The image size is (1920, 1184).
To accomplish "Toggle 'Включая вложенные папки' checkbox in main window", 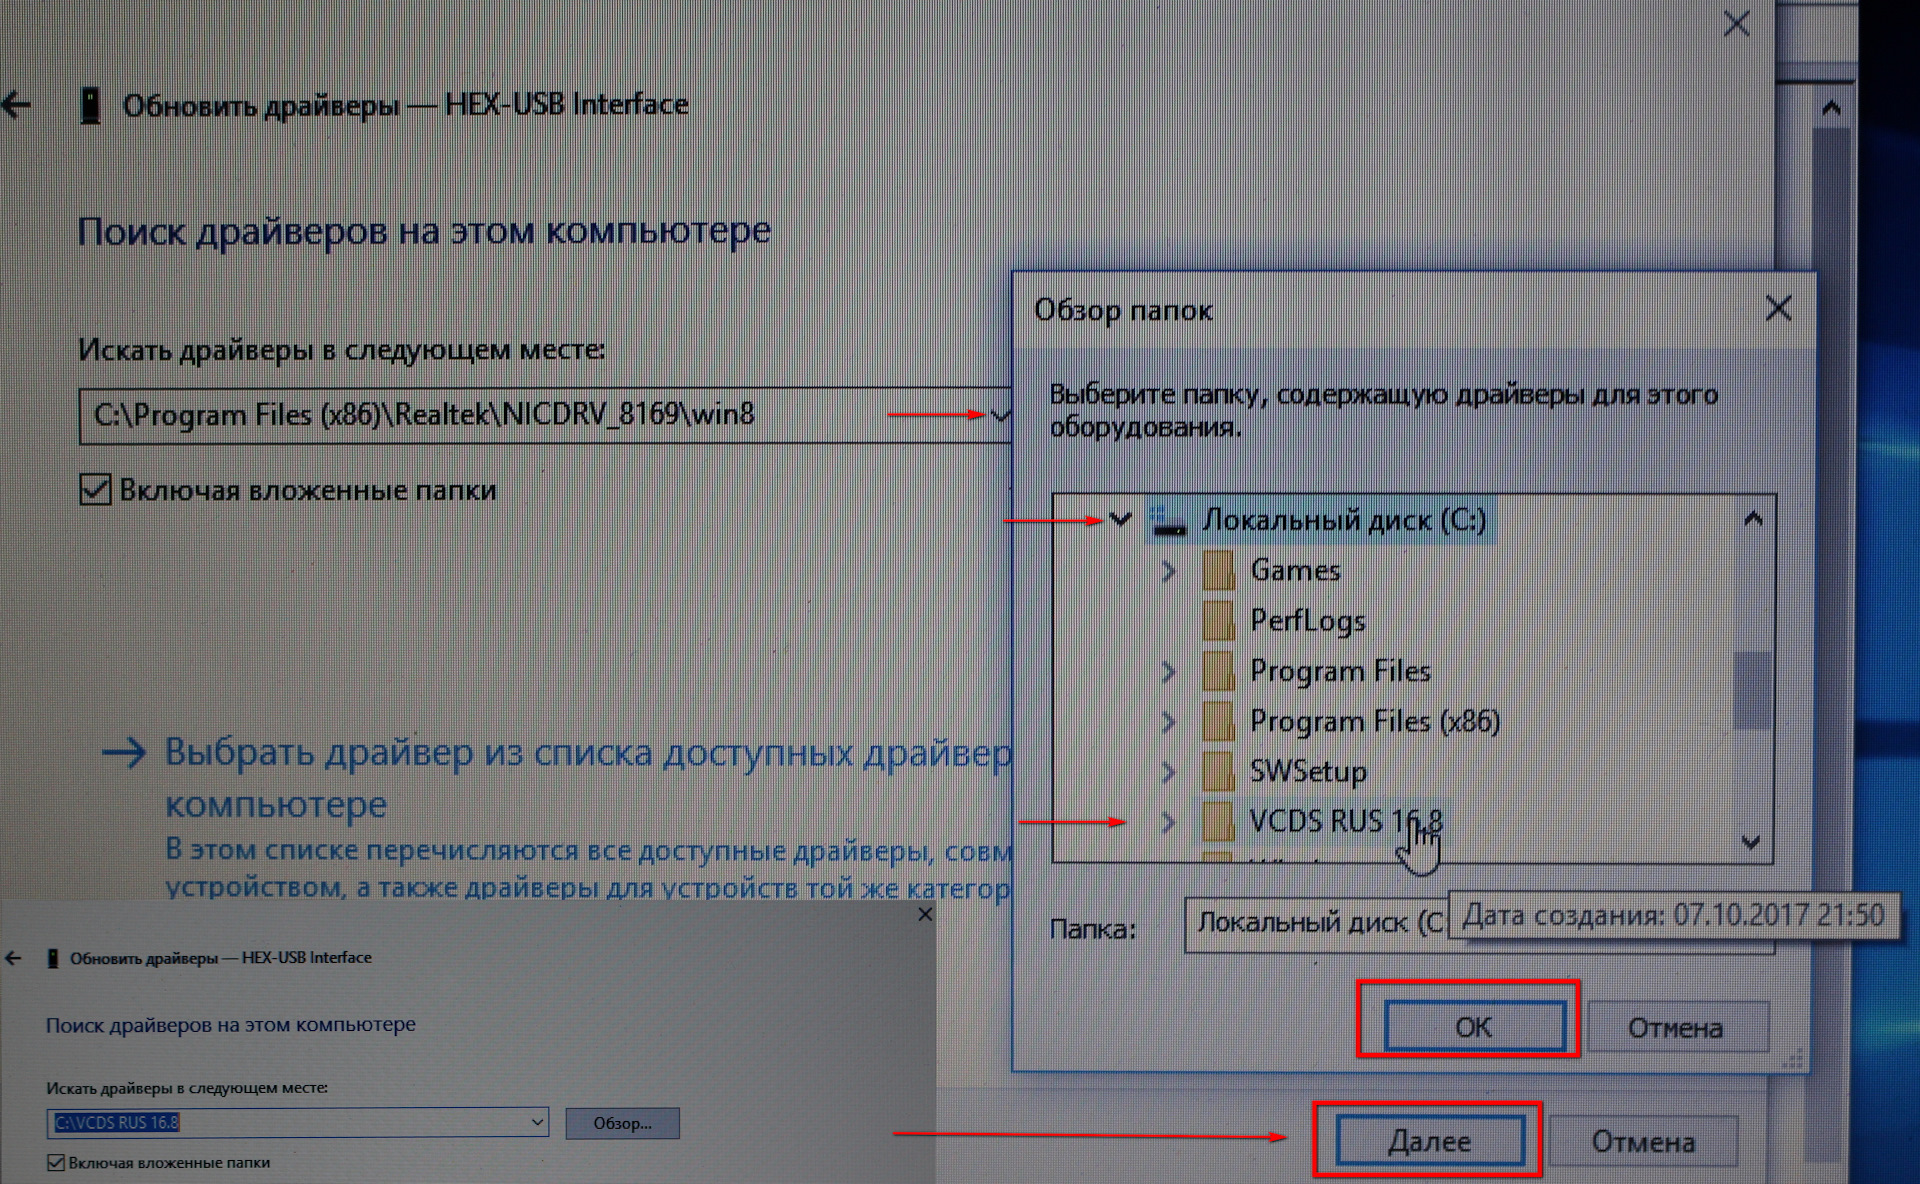I will pyautogui.click(x=95, y=490).
